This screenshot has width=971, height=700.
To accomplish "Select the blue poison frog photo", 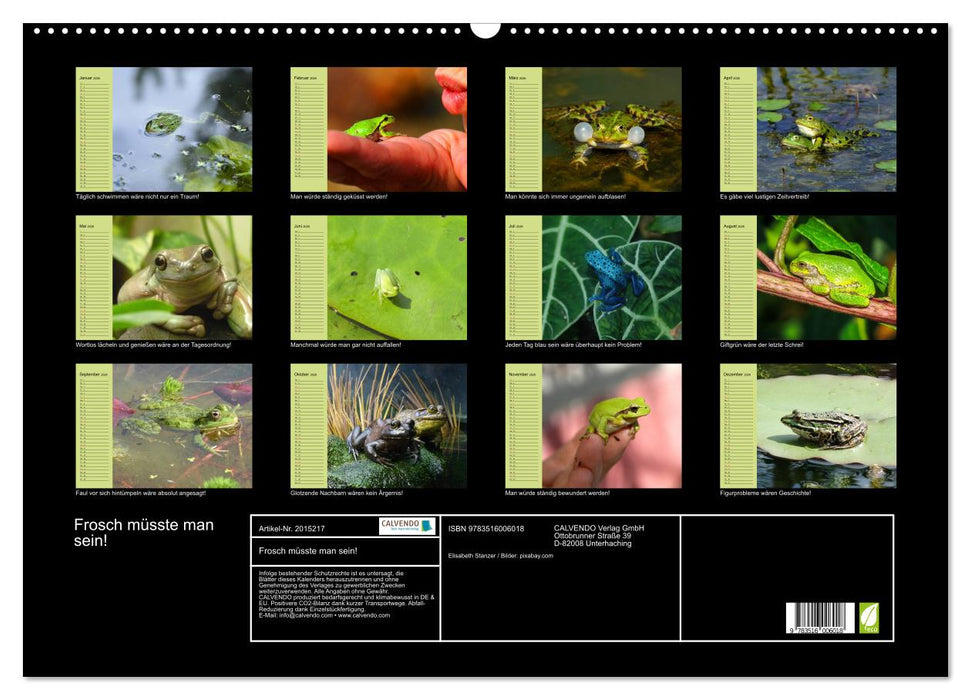I will (x=611, y=278).
